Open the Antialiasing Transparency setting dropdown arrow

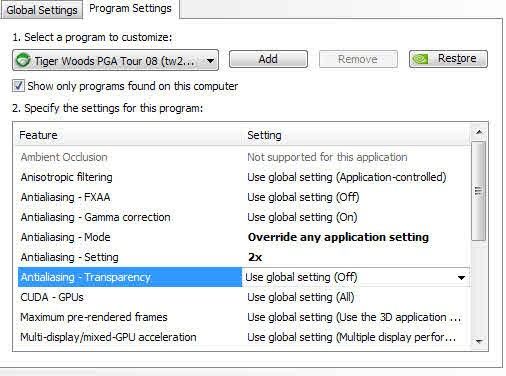point(461,277)
